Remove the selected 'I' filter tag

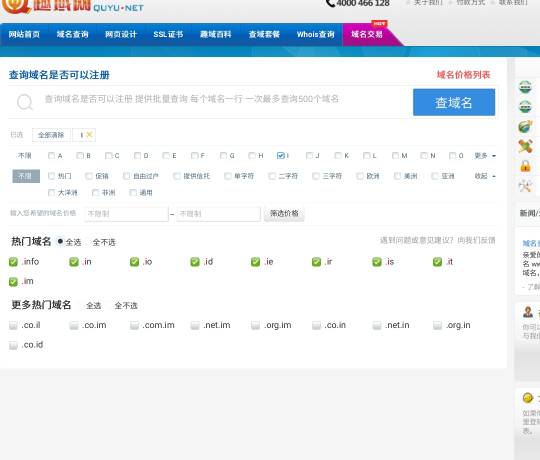(89, 135)
